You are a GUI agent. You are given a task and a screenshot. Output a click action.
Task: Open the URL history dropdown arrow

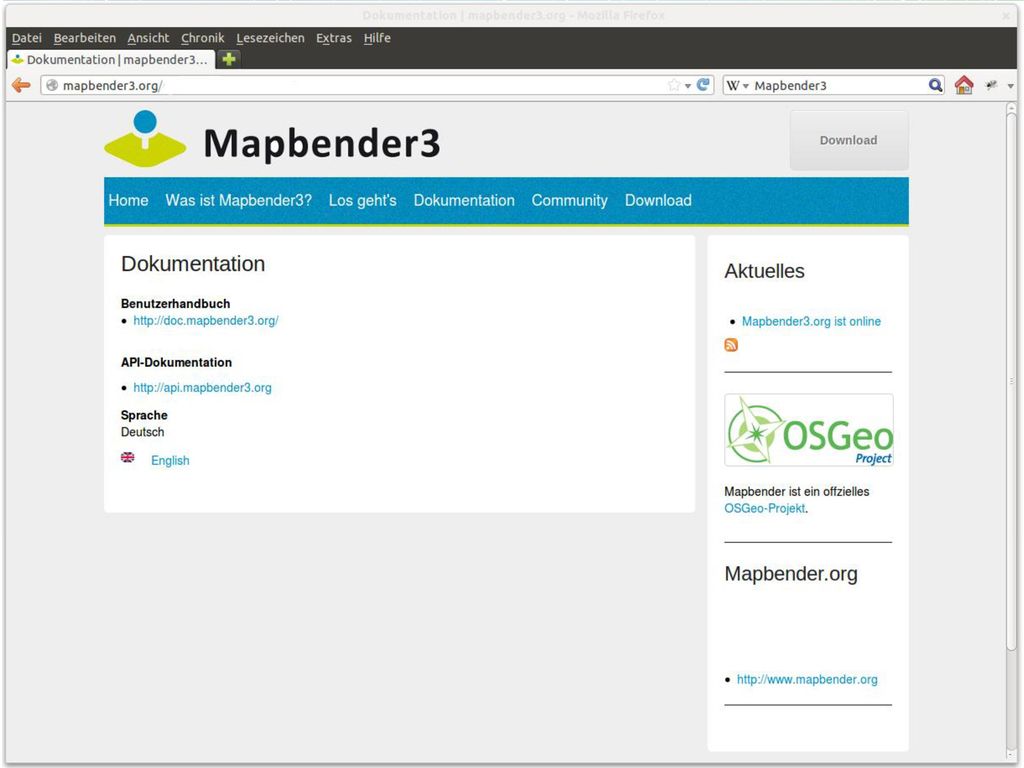688,86
